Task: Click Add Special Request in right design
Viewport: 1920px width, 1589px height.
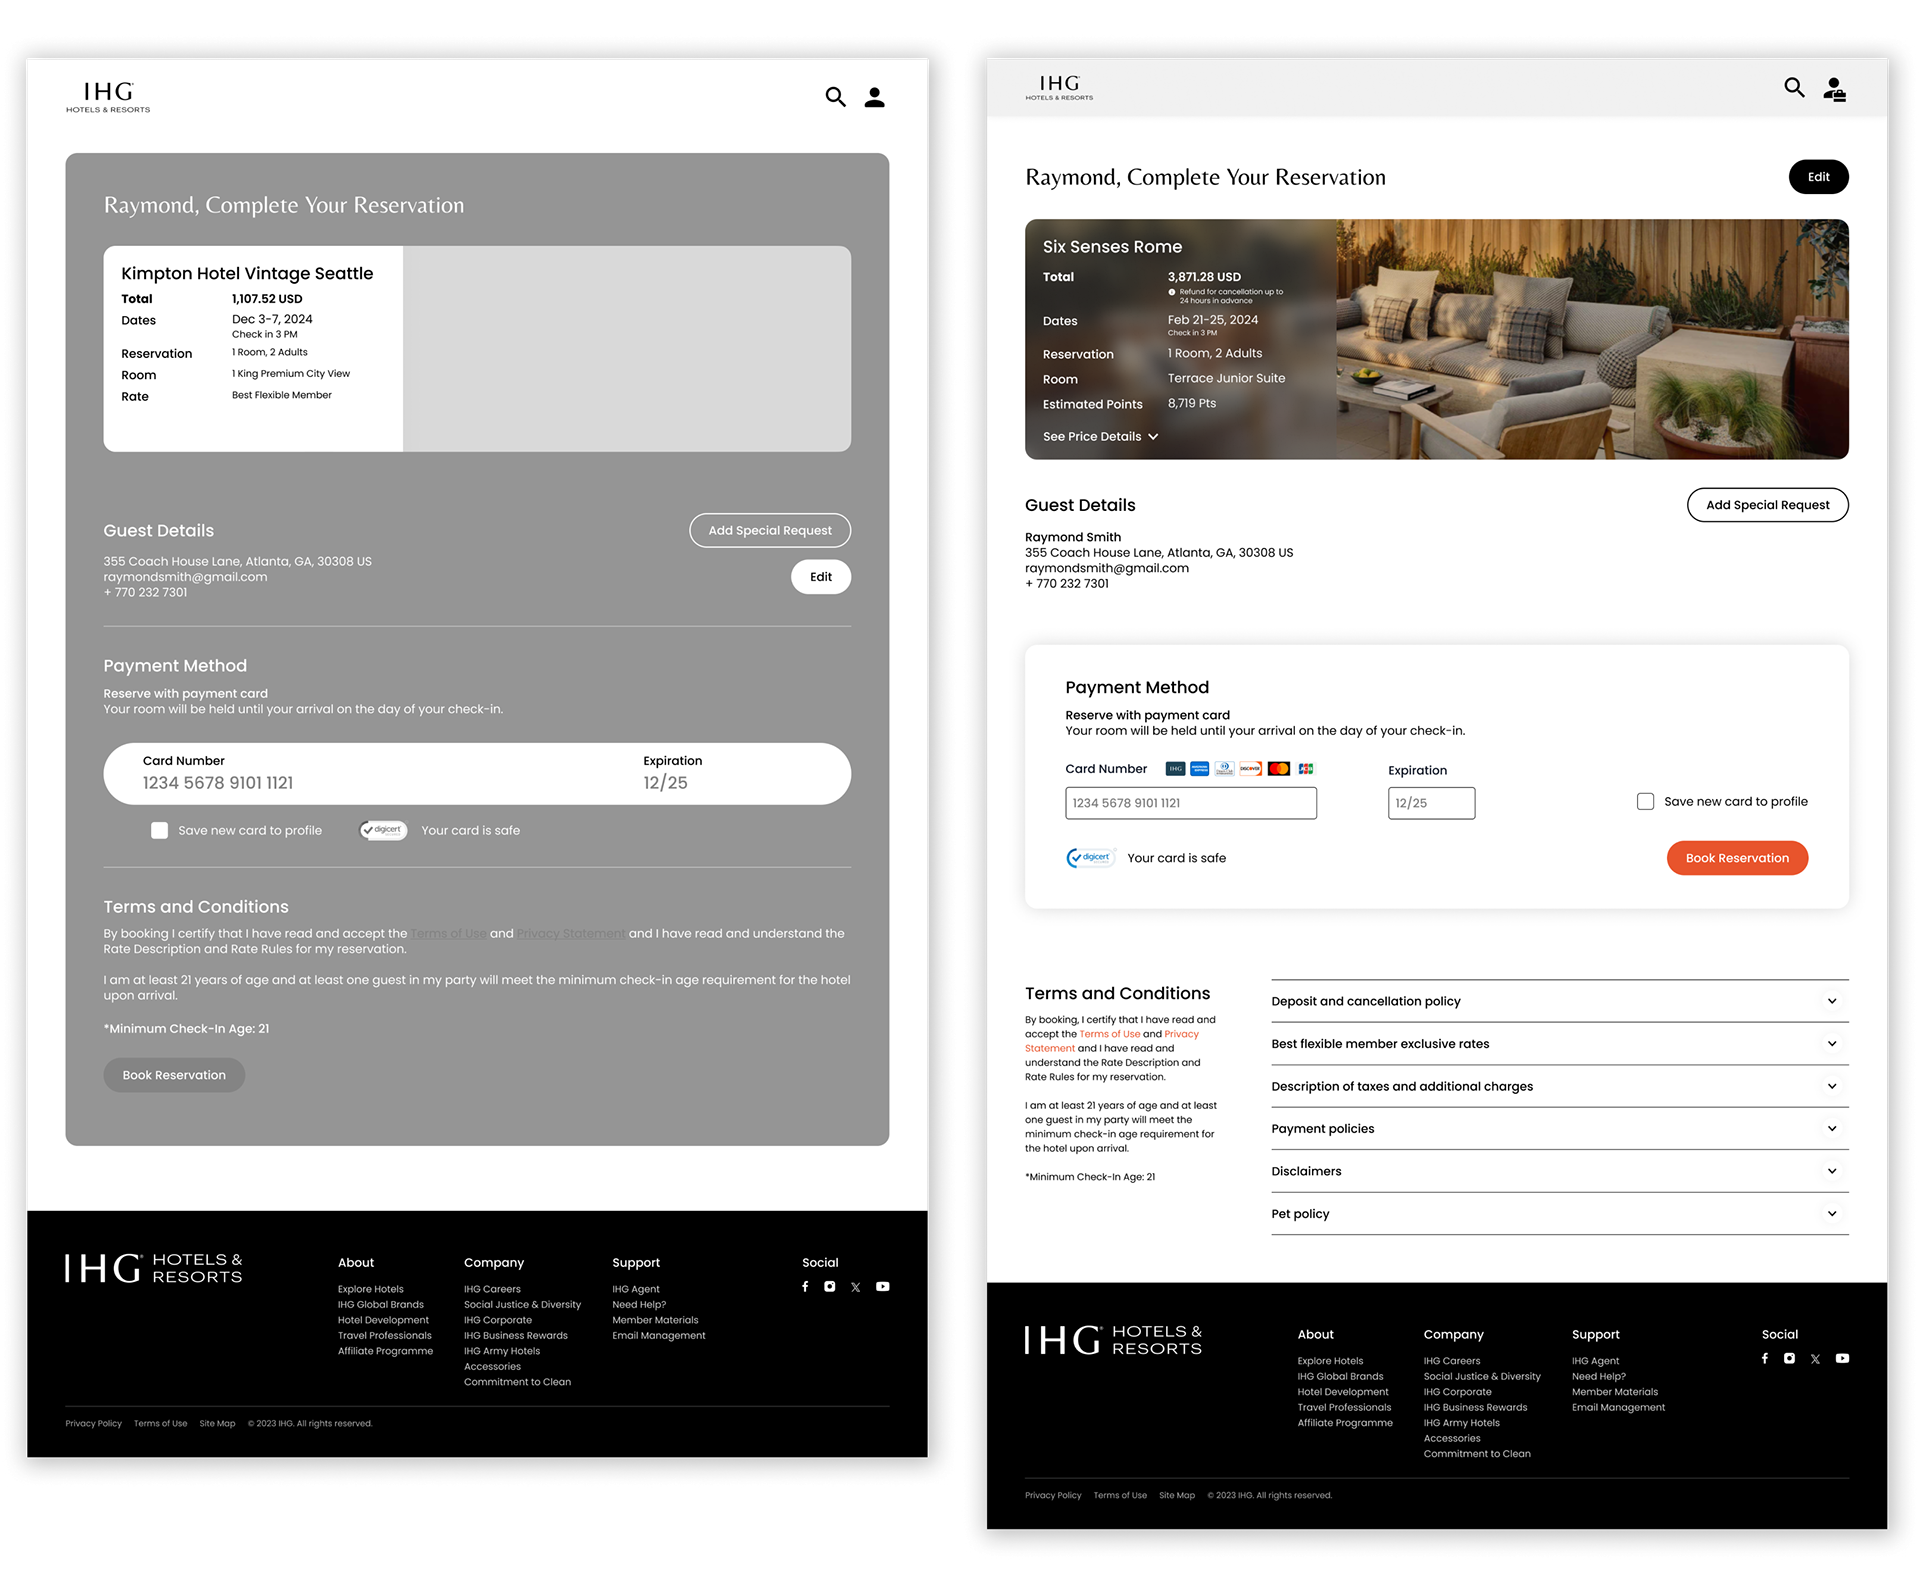Action: [x=1767, y=505]
